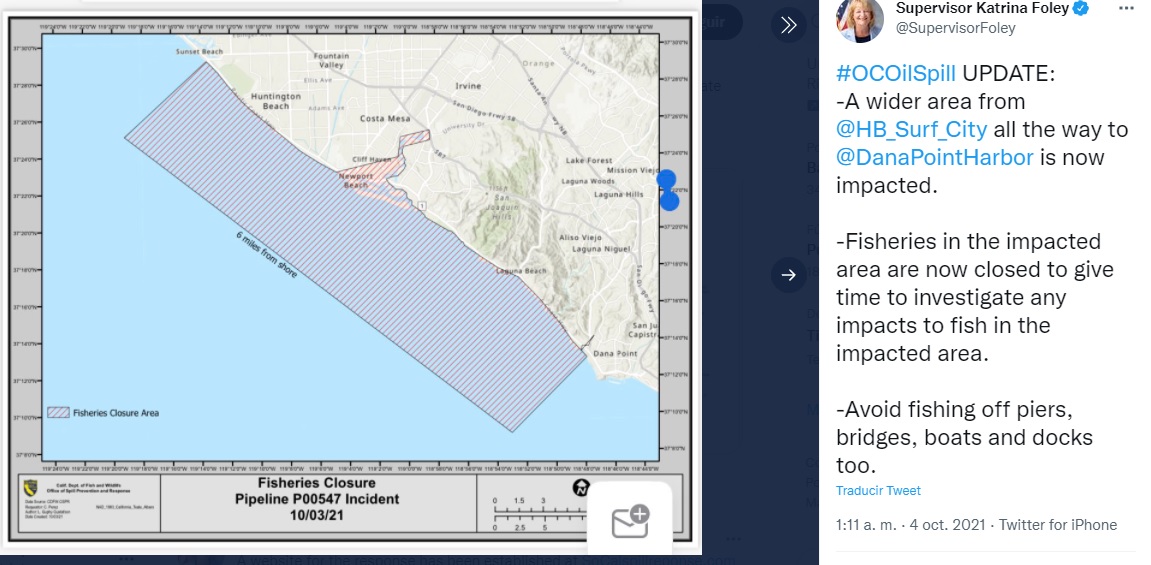Click Traducir Tweet to translate
This screenshot has width=1151, height=565.
[878, 491]
